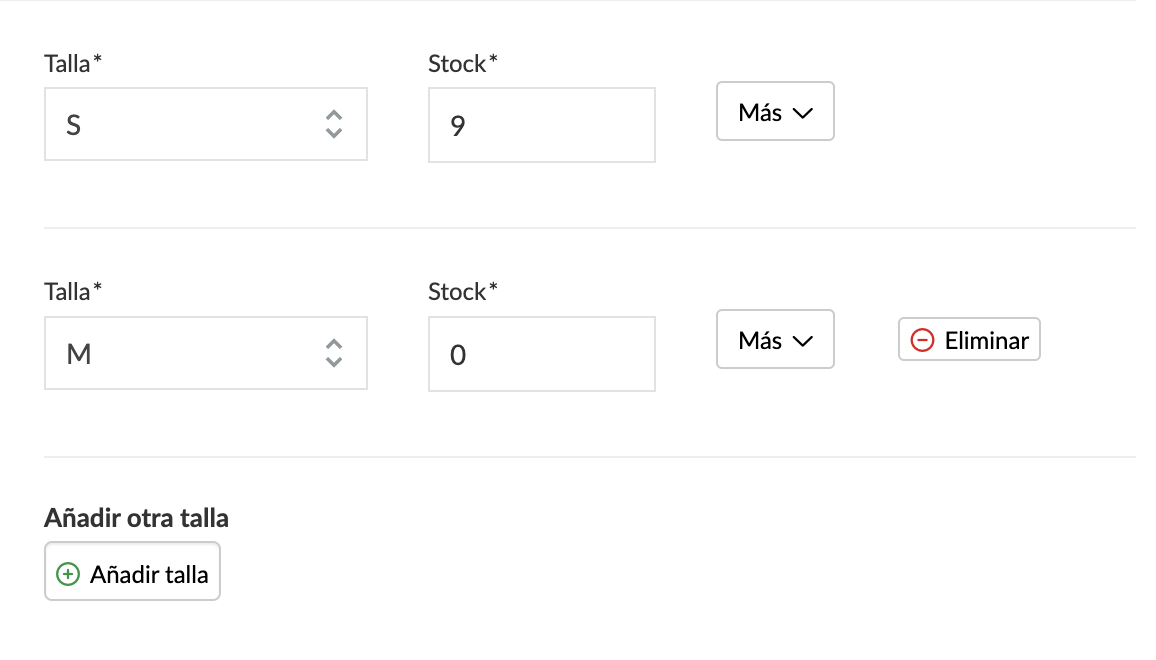Viewport: 1156px width, 660px height.
Task: Focus the Stock field containing 9
Action: [541, 125]
